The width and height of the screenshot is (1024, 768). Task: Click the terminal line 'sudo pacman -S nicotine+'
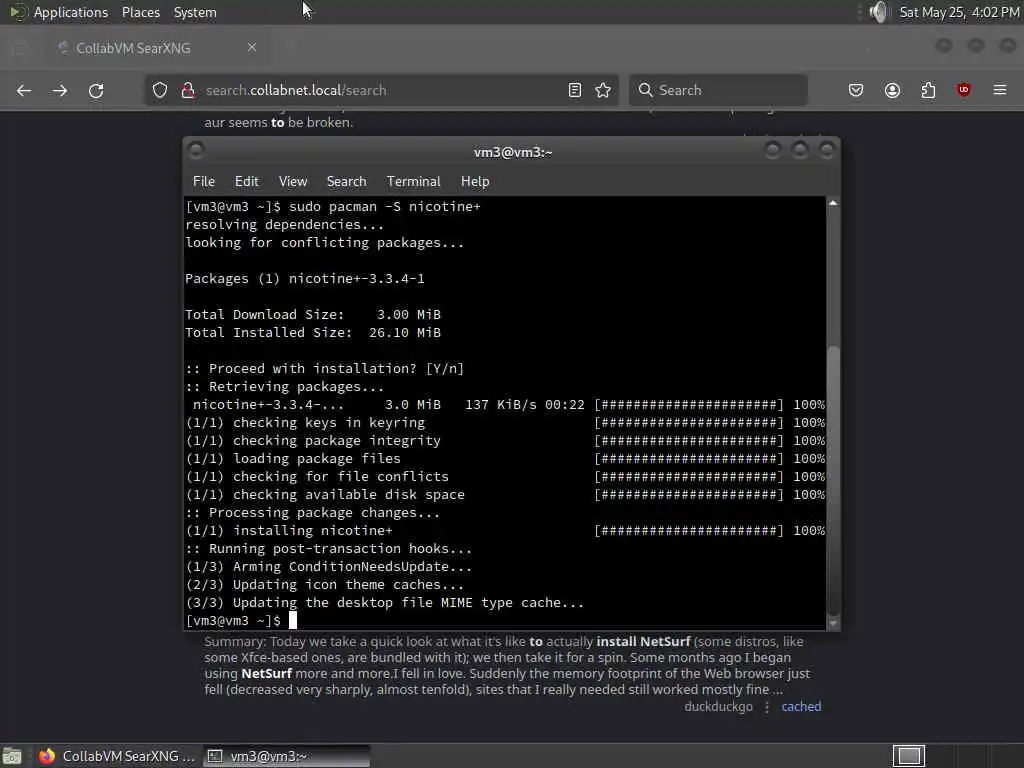(x=385, y=206)
